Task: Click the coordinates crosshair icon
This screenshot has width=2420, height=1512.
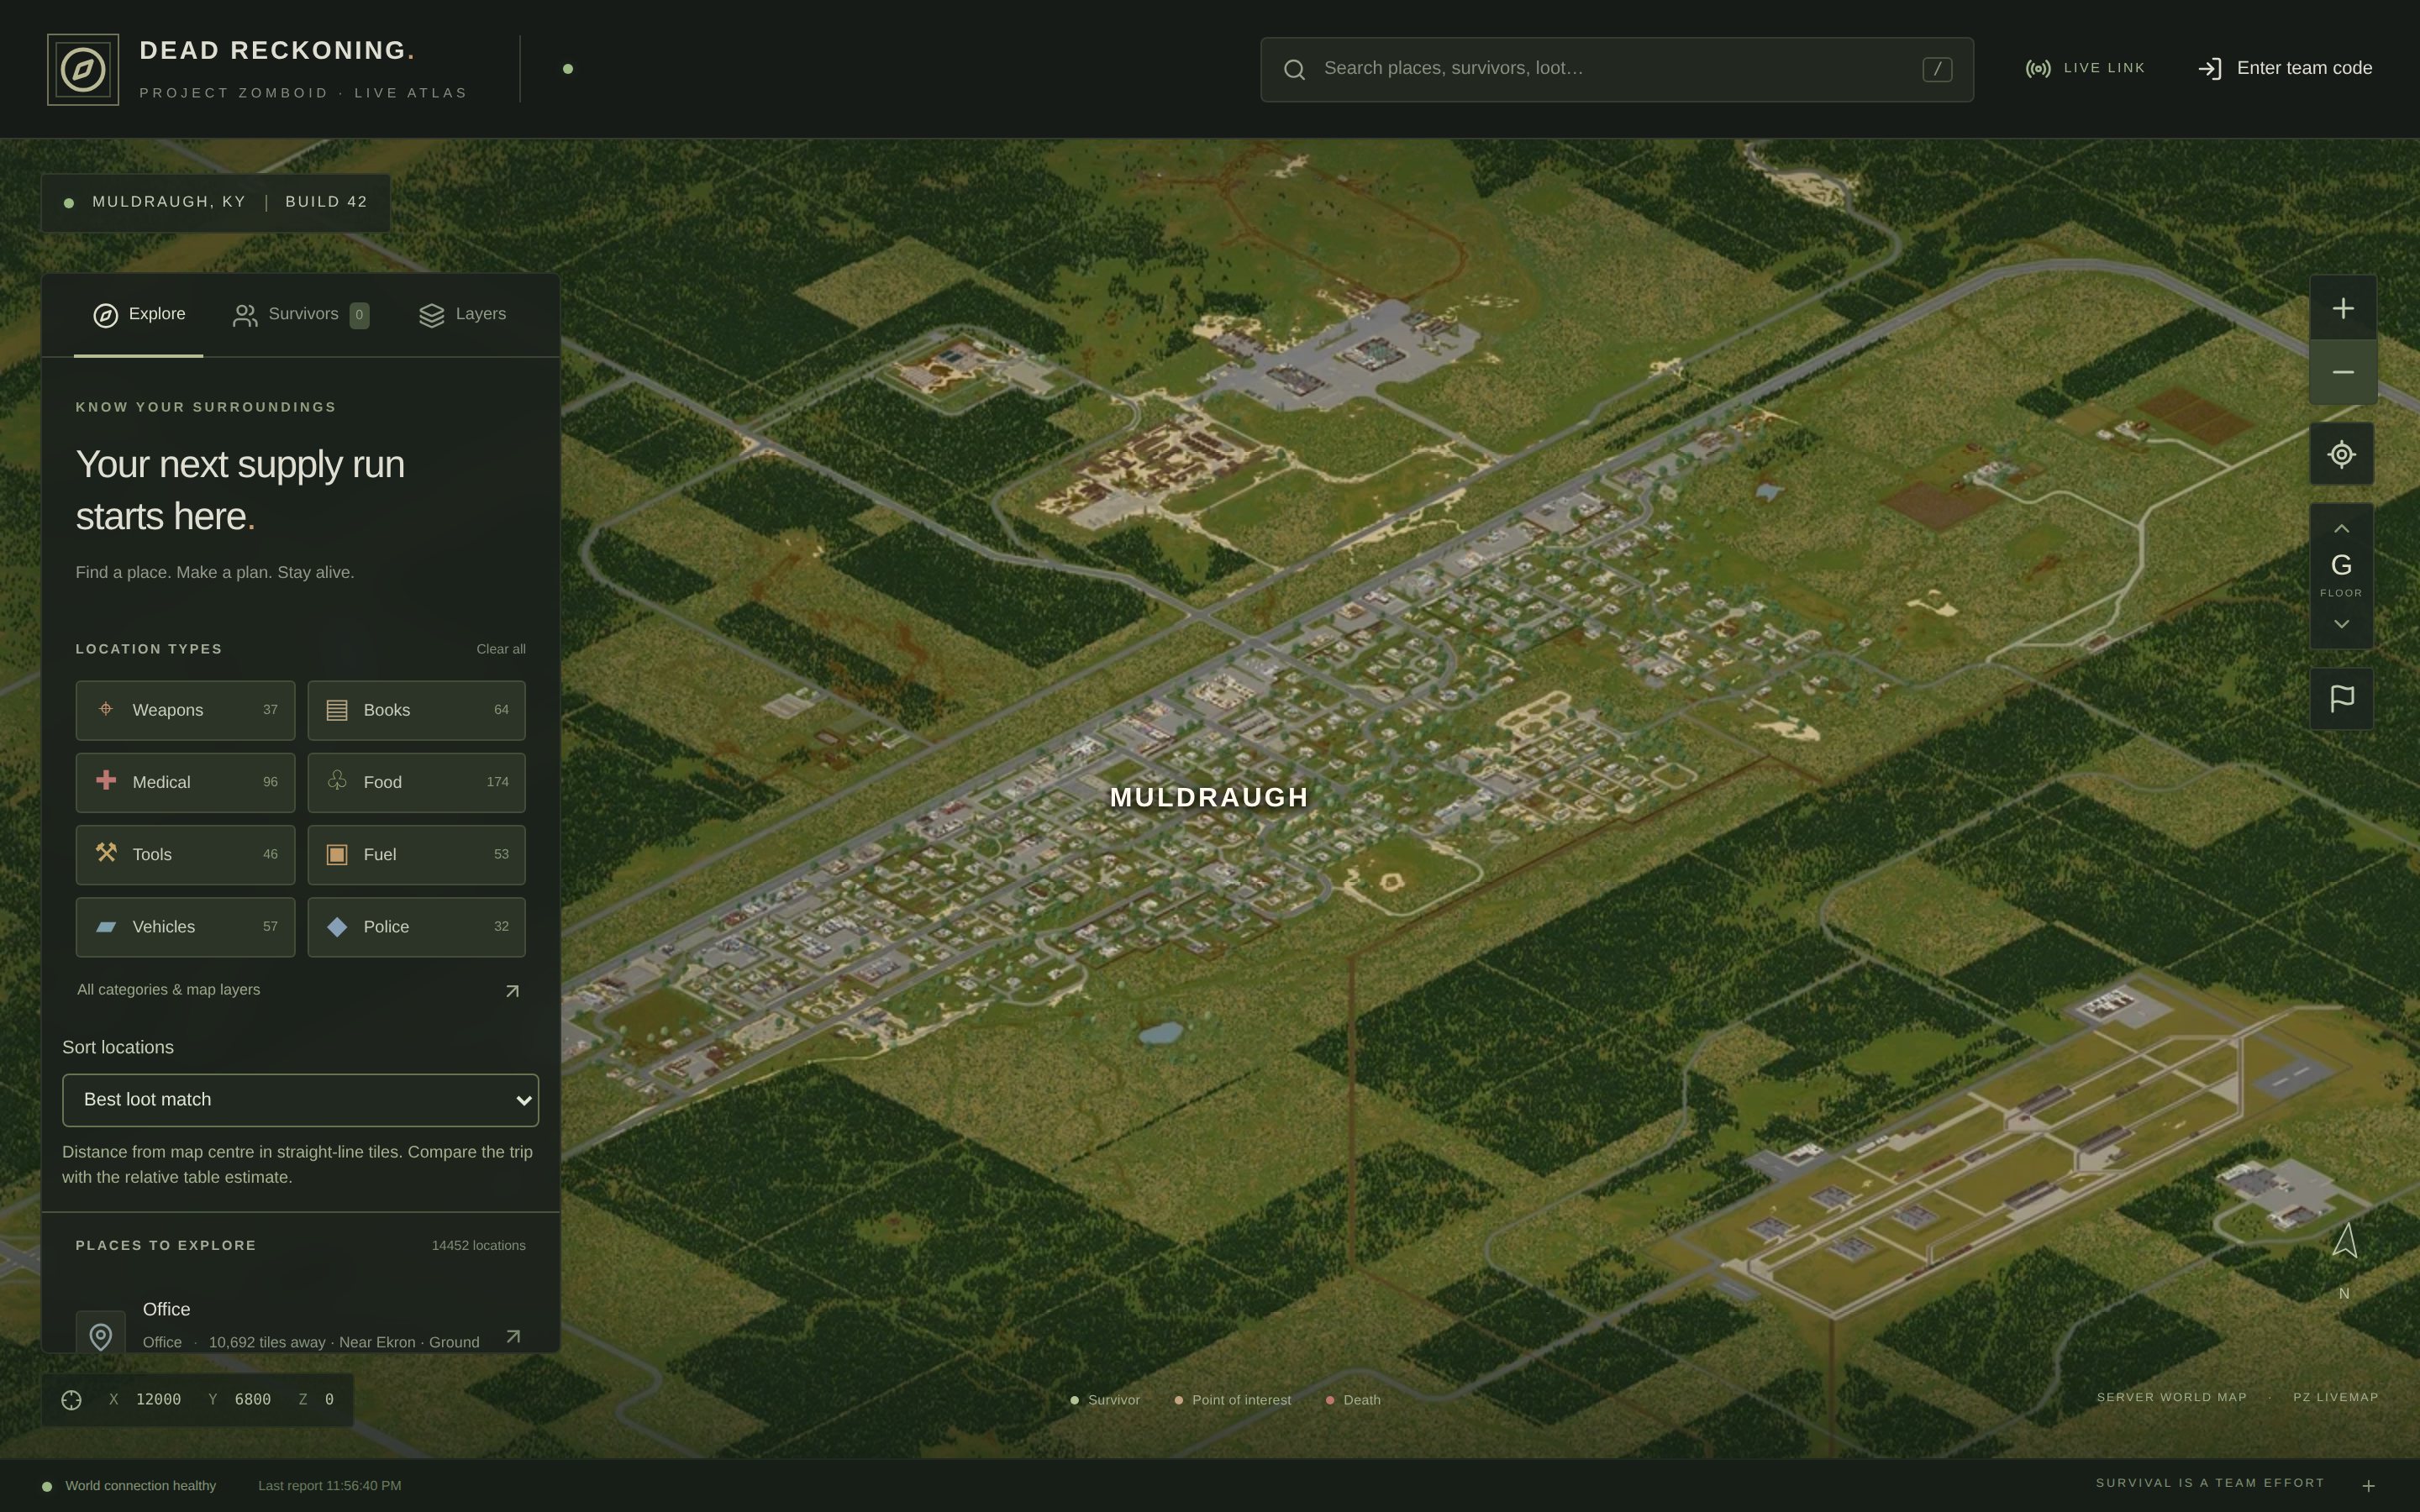Action: coord(71,1400)
